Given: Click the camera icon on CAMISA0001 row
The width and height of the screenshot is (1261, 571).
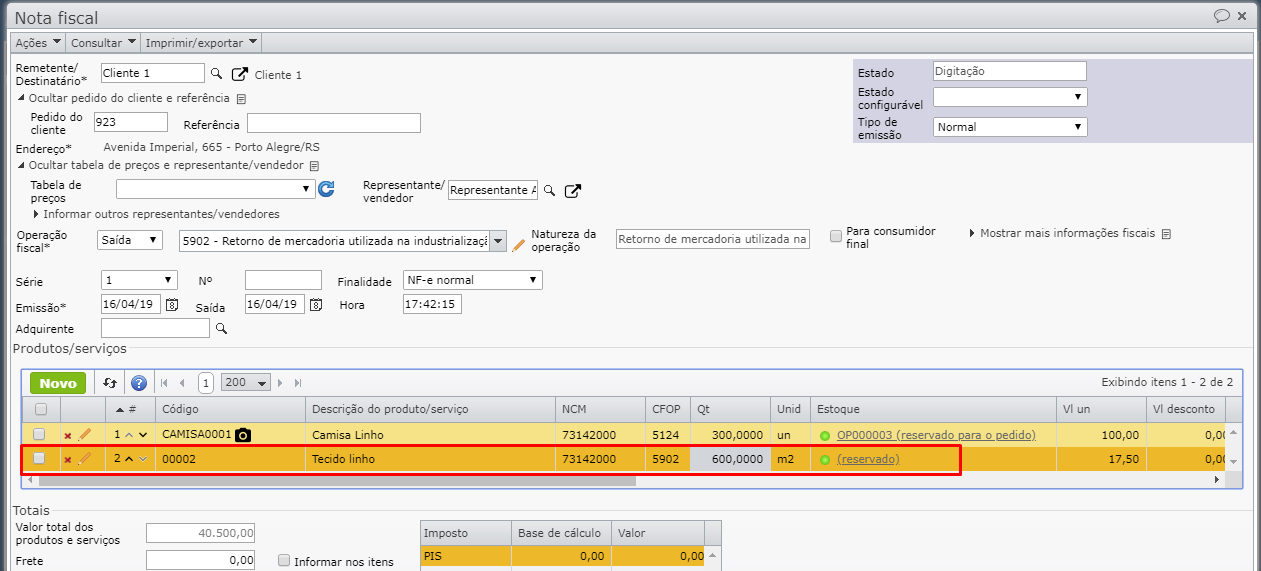Looking at the screenshot, I should click(x=242, y=435).
